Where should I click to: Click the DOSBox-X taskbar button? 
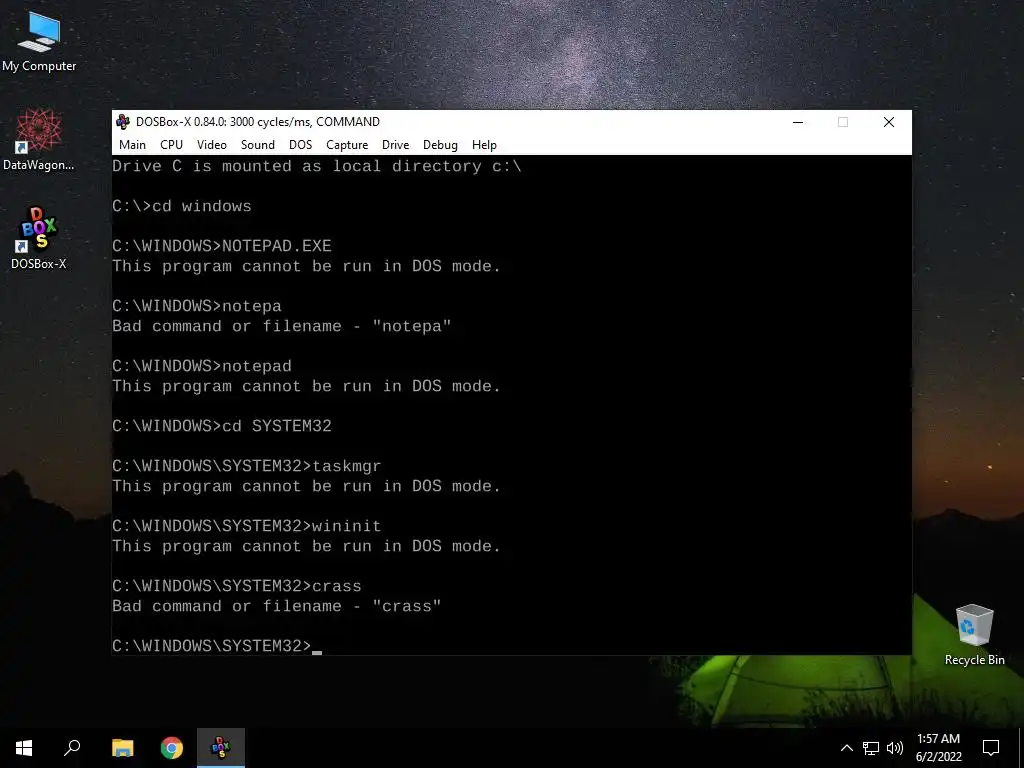(x=221, y=748)
